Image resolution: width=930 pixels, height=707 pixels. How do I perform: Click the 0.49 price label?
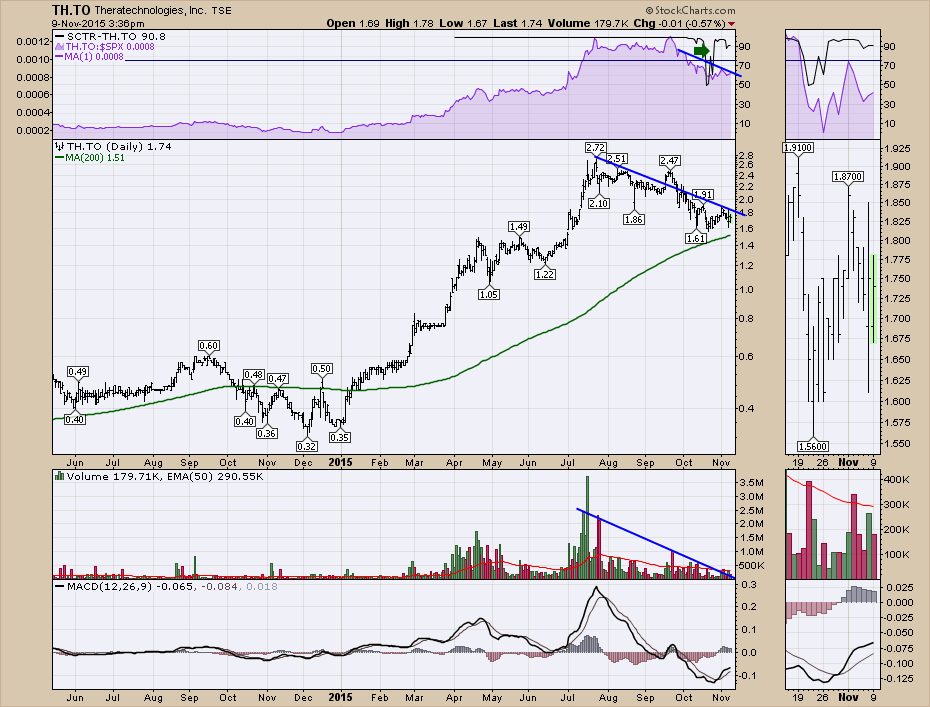pyautogui.click(x=78, y=371)
